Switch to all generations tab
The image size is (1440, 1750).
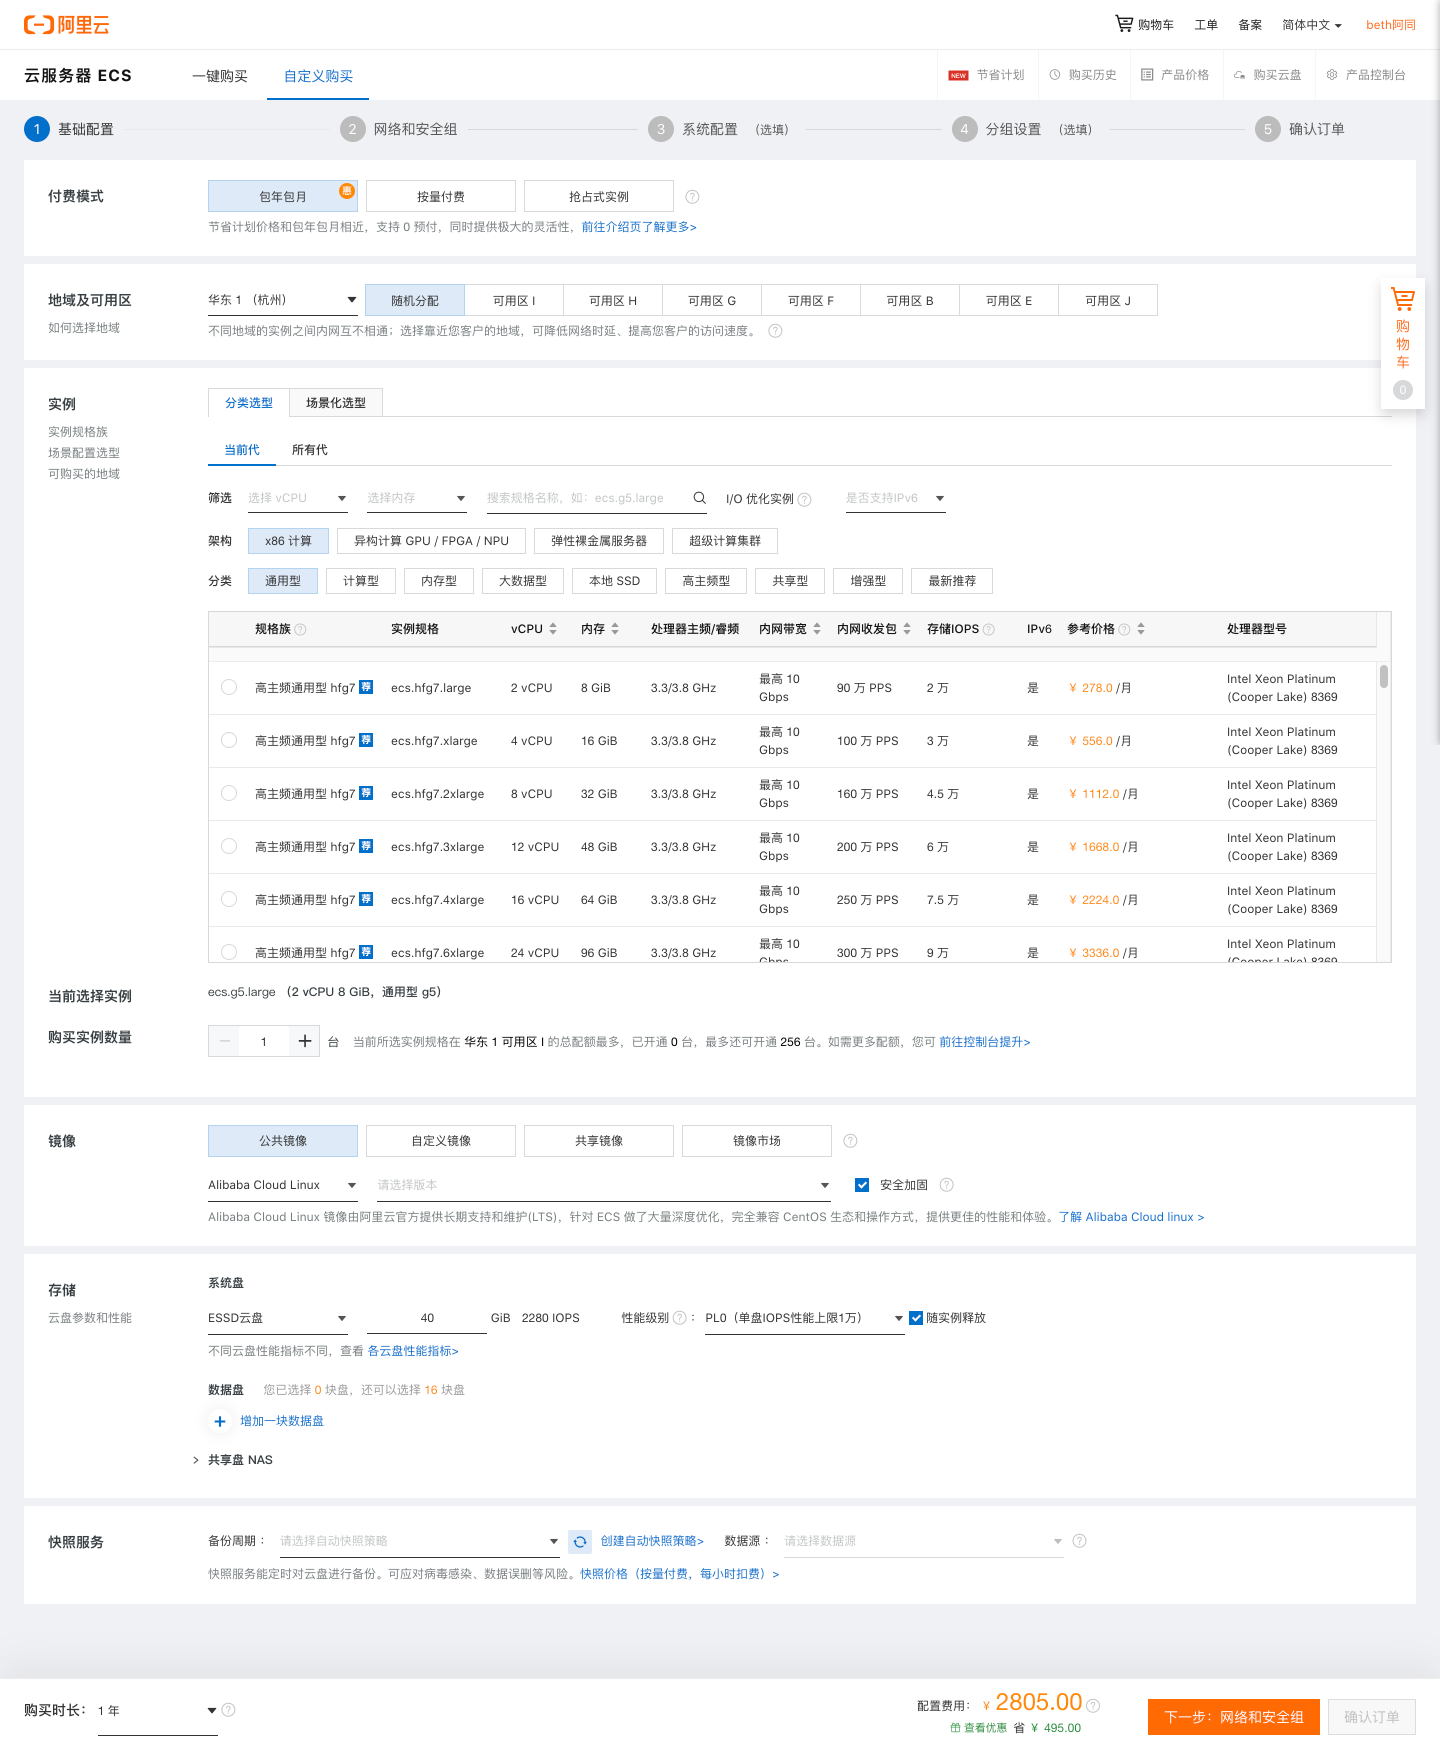tap(310, 450)
